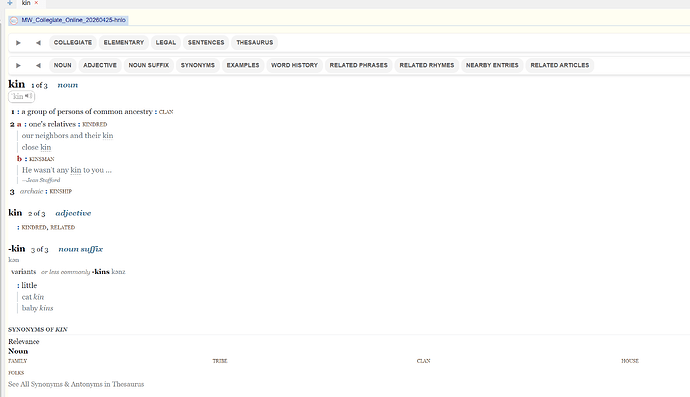Open synonym HOUSE
The width and height of the screenshot is (690, 397).
(x=630, y=361)
